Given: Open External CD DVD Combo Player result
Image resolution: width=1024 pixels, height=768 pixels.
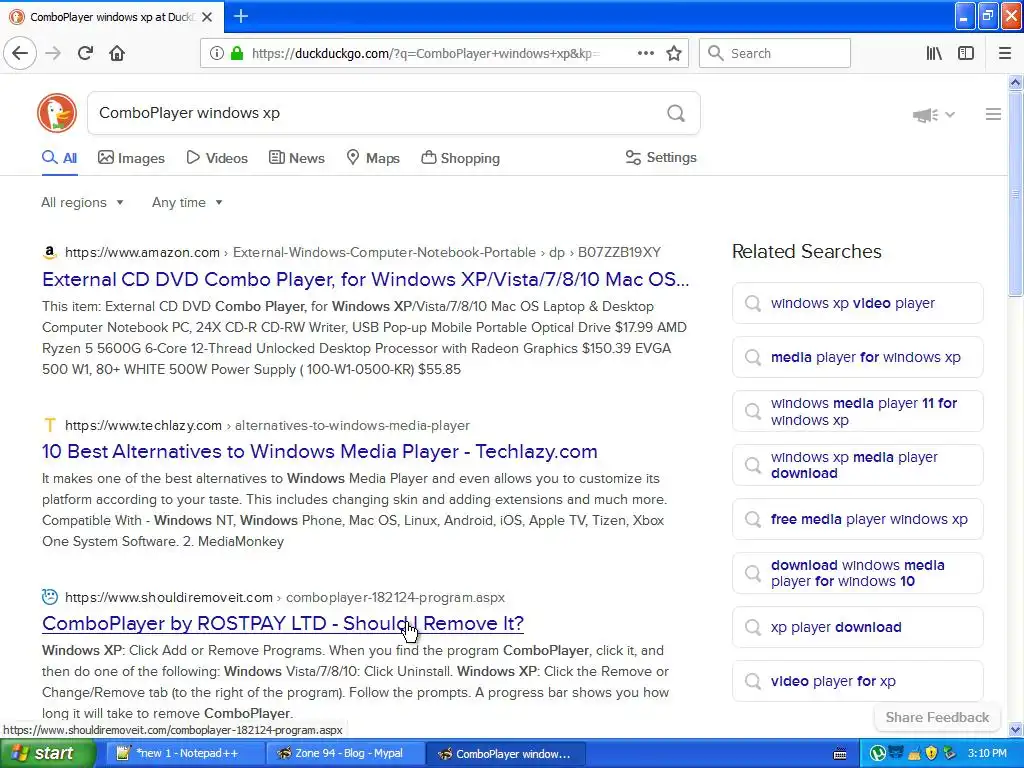Looking at the screenshot, I should (x=365, y=279).
